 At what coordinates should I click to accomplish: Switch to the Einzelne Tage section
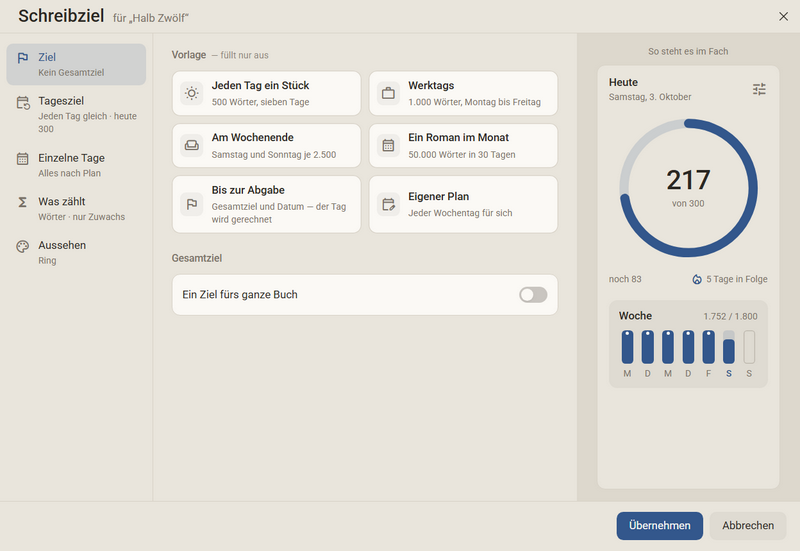click(x=76, y=165)
